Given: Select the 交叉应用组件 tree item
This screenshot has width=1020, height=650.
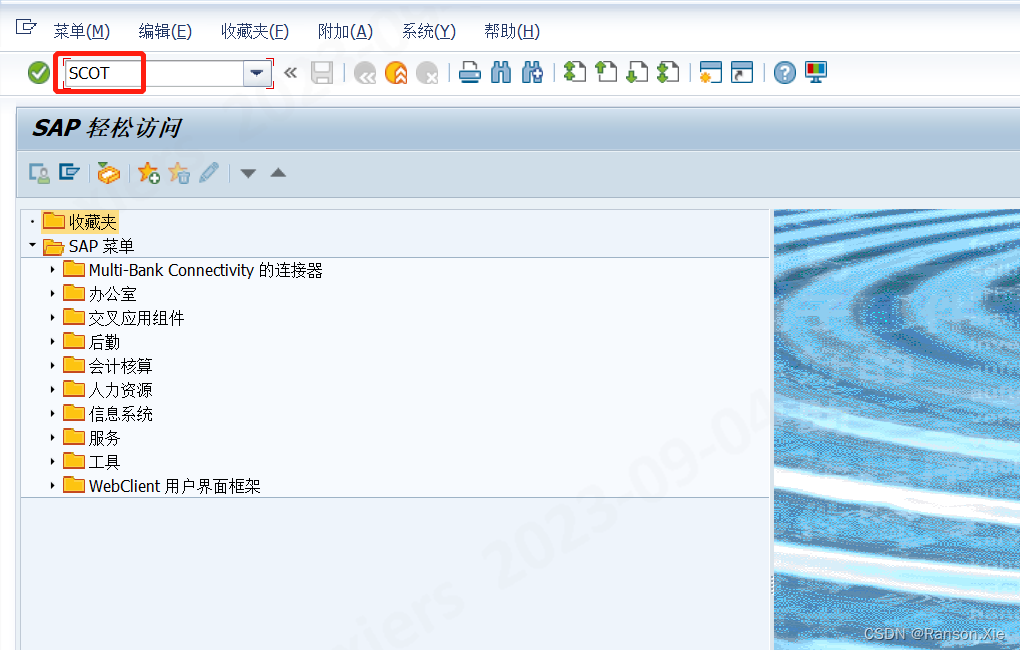Looking at the screenshot, I should tap(137, 318).
